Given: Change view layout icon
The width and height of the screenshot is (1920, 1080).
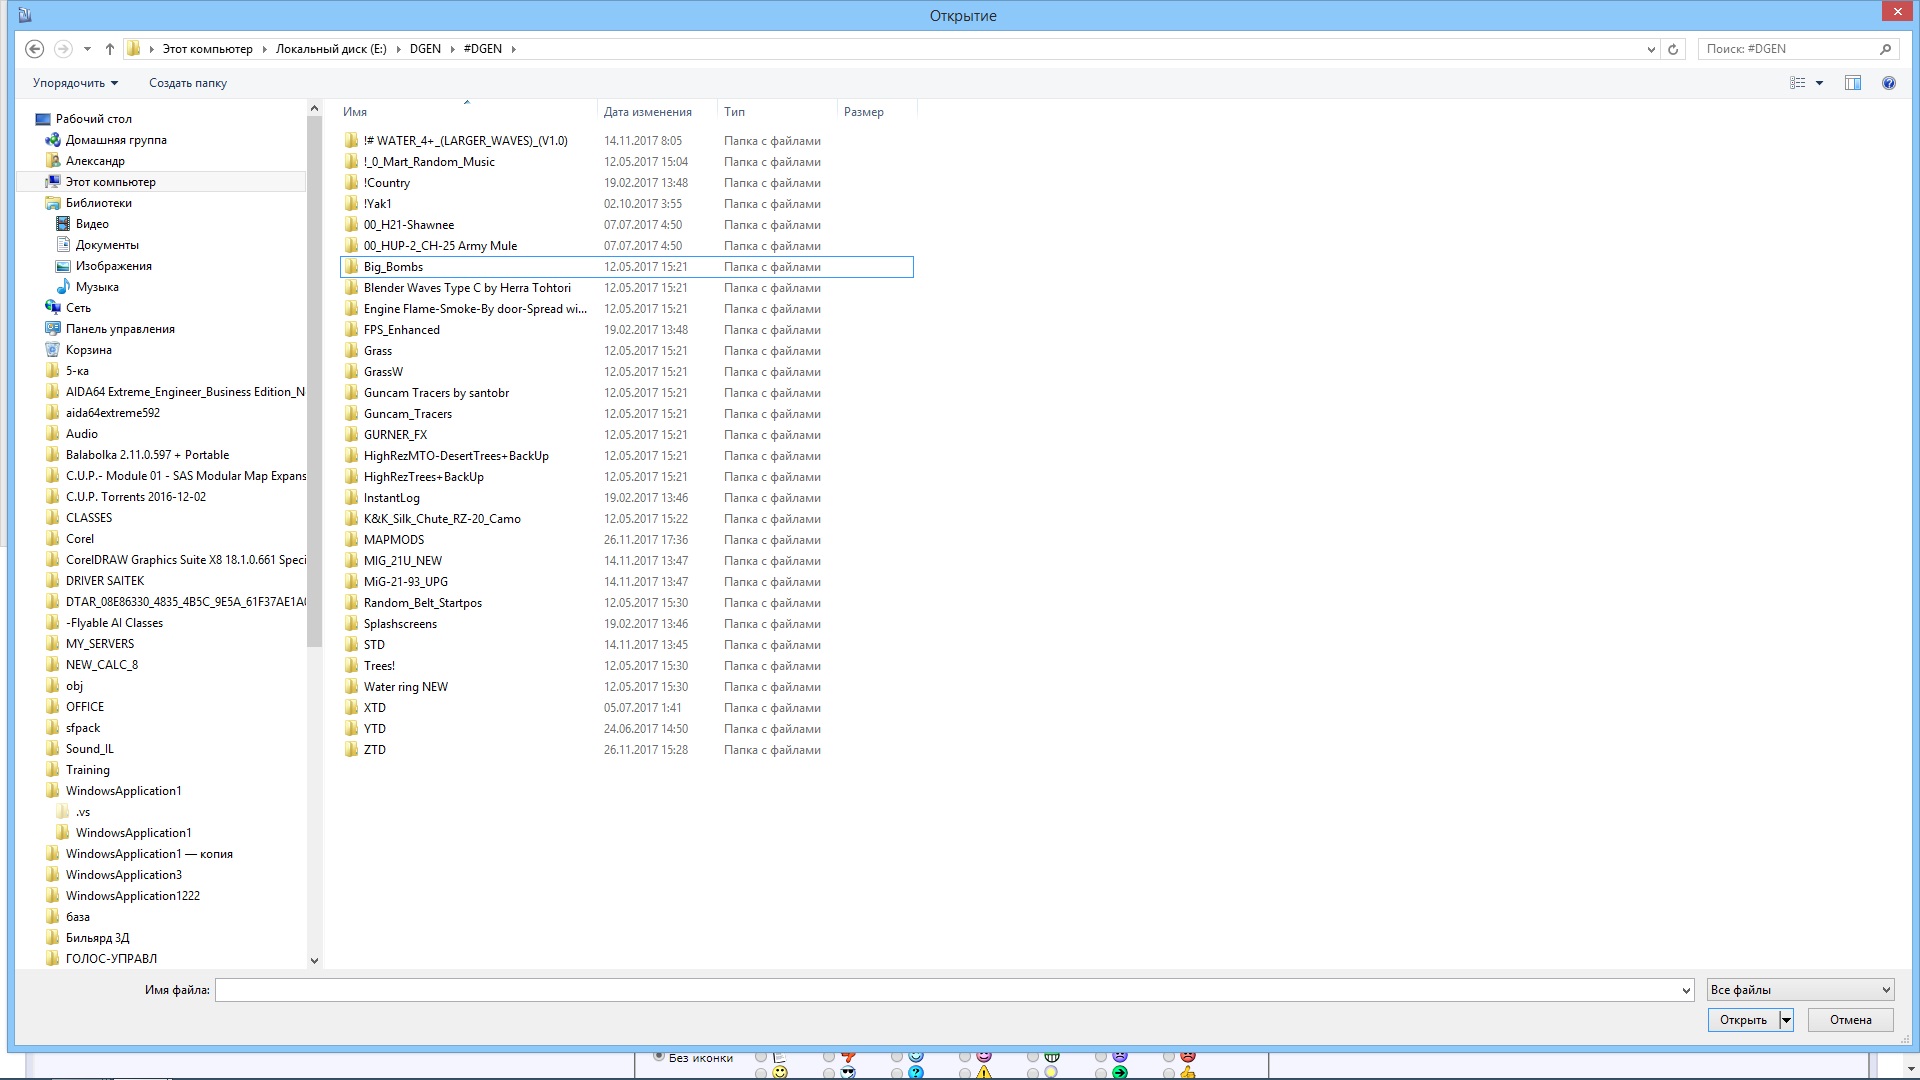Looking at the screenshot, I should pyautogui.click(x=1798, y=83).
